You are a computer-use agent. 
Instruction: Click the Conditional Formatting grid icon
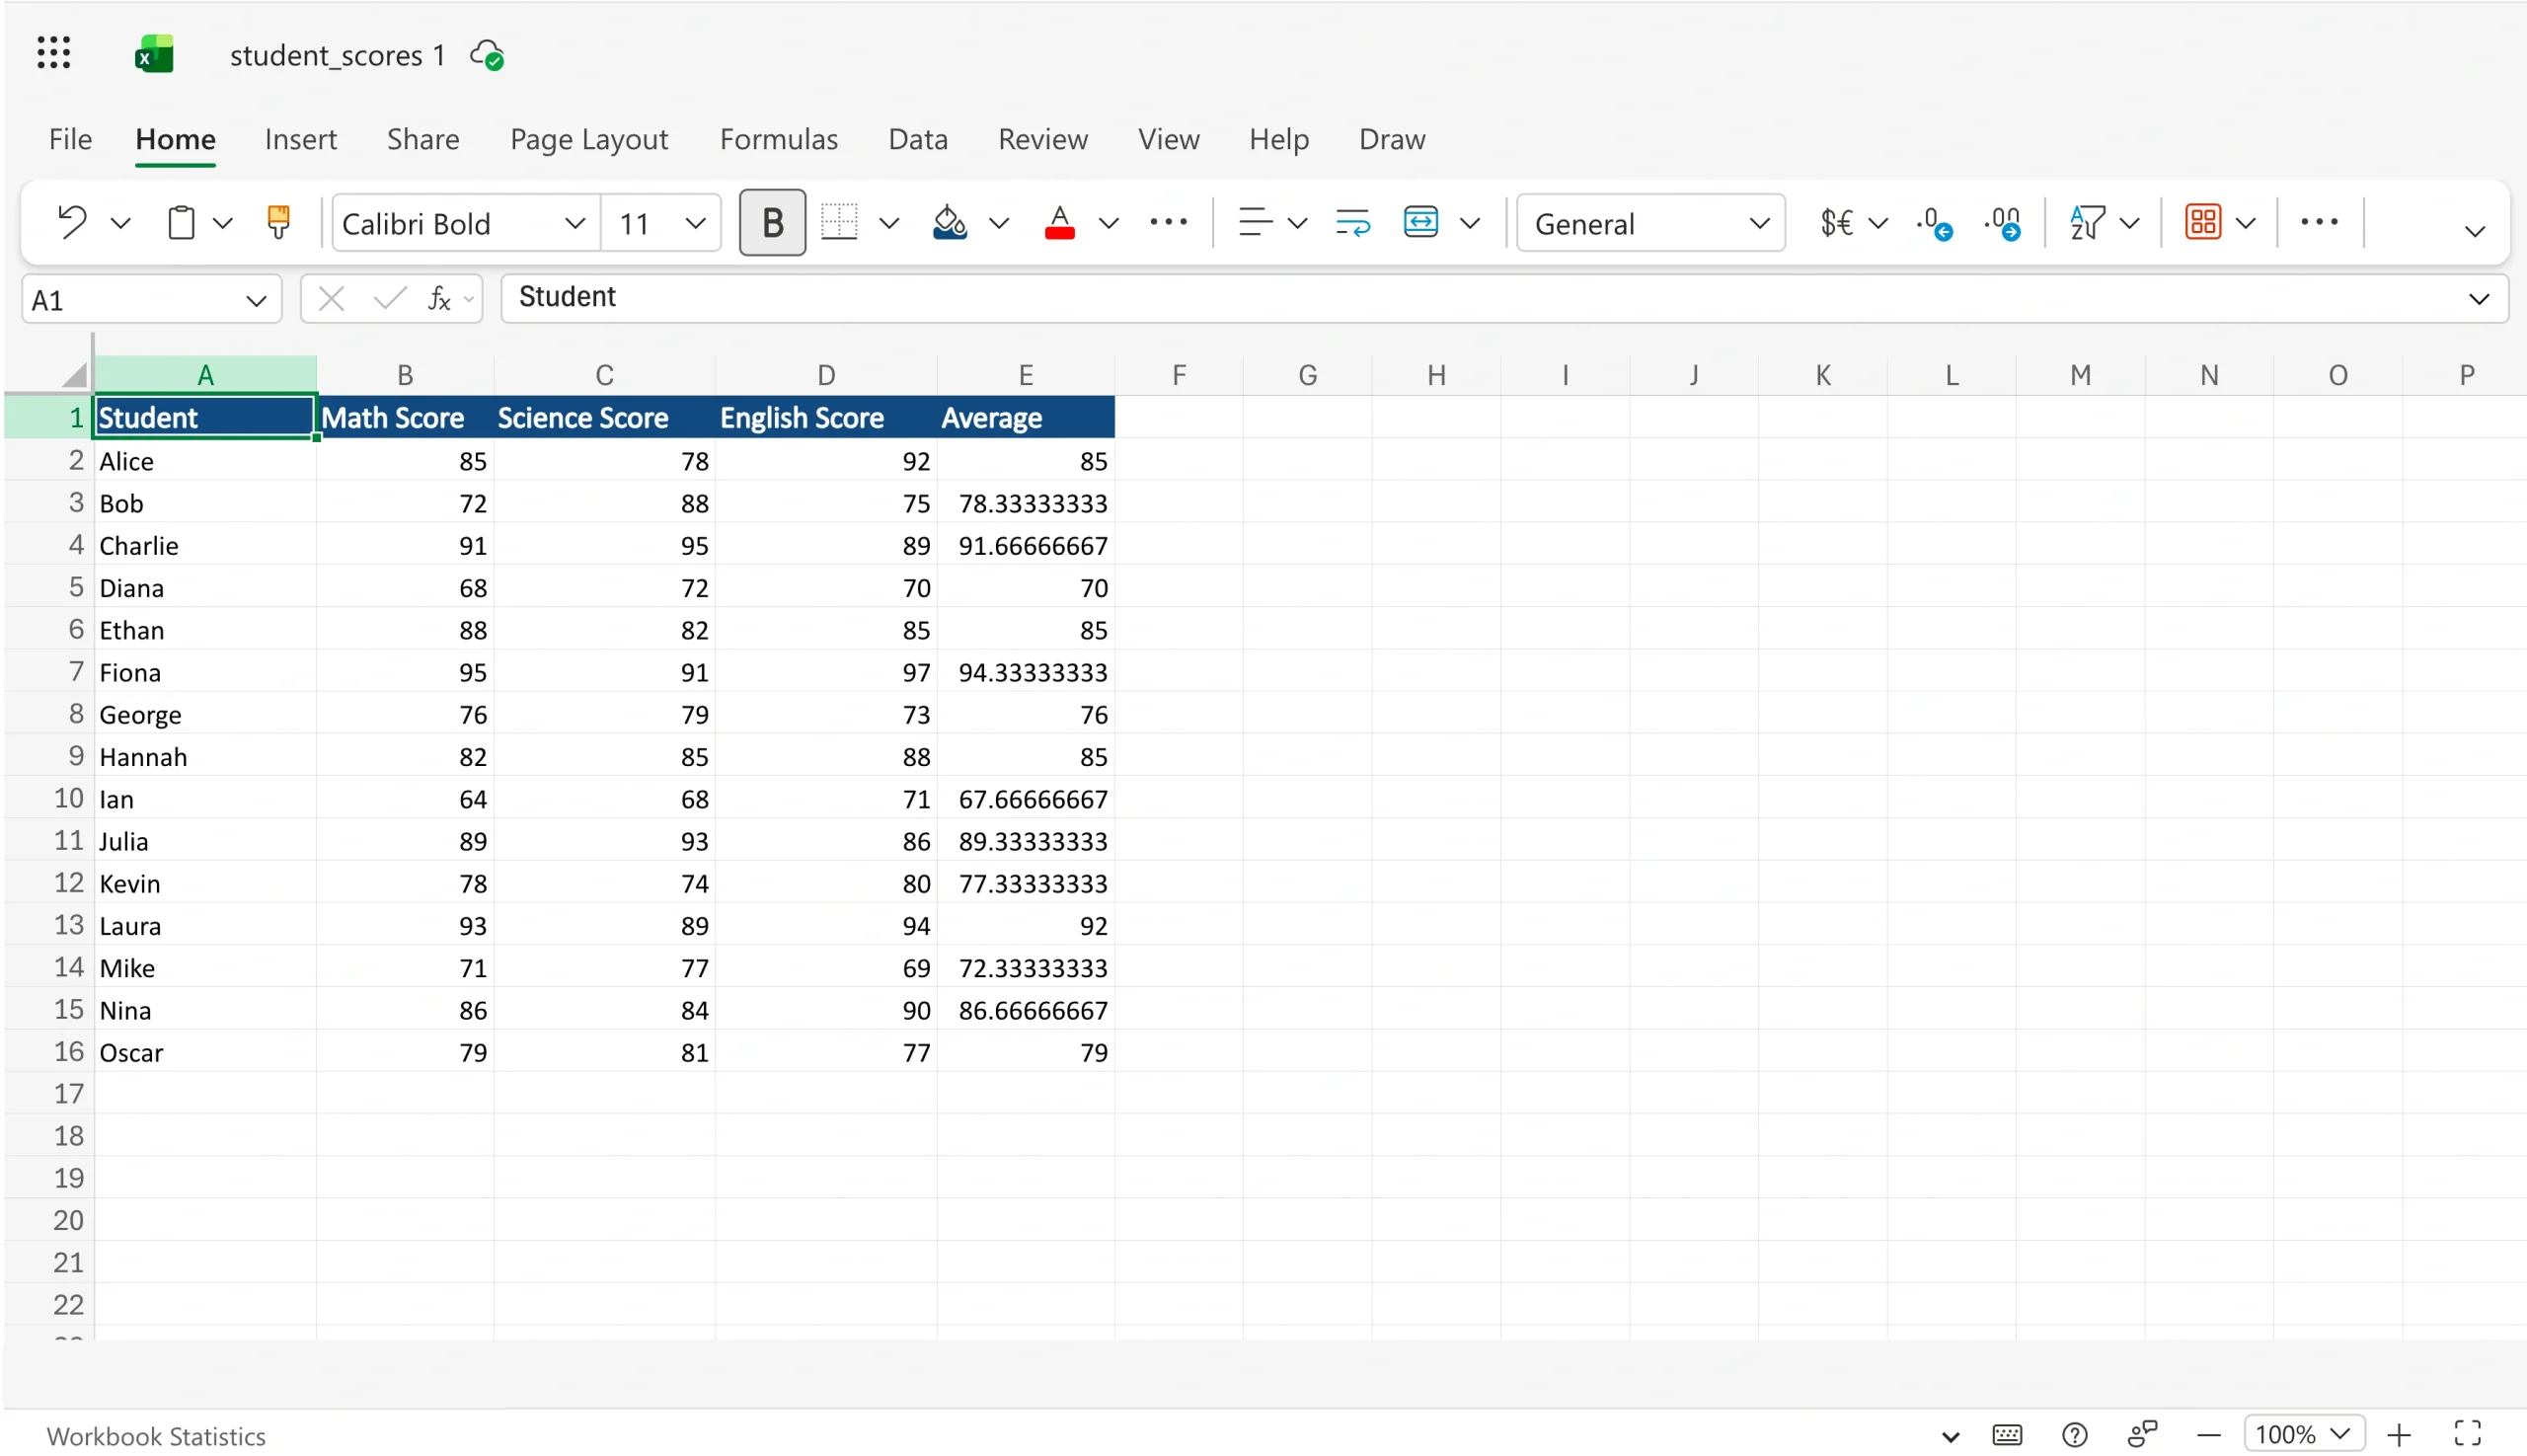[2203, 222]
